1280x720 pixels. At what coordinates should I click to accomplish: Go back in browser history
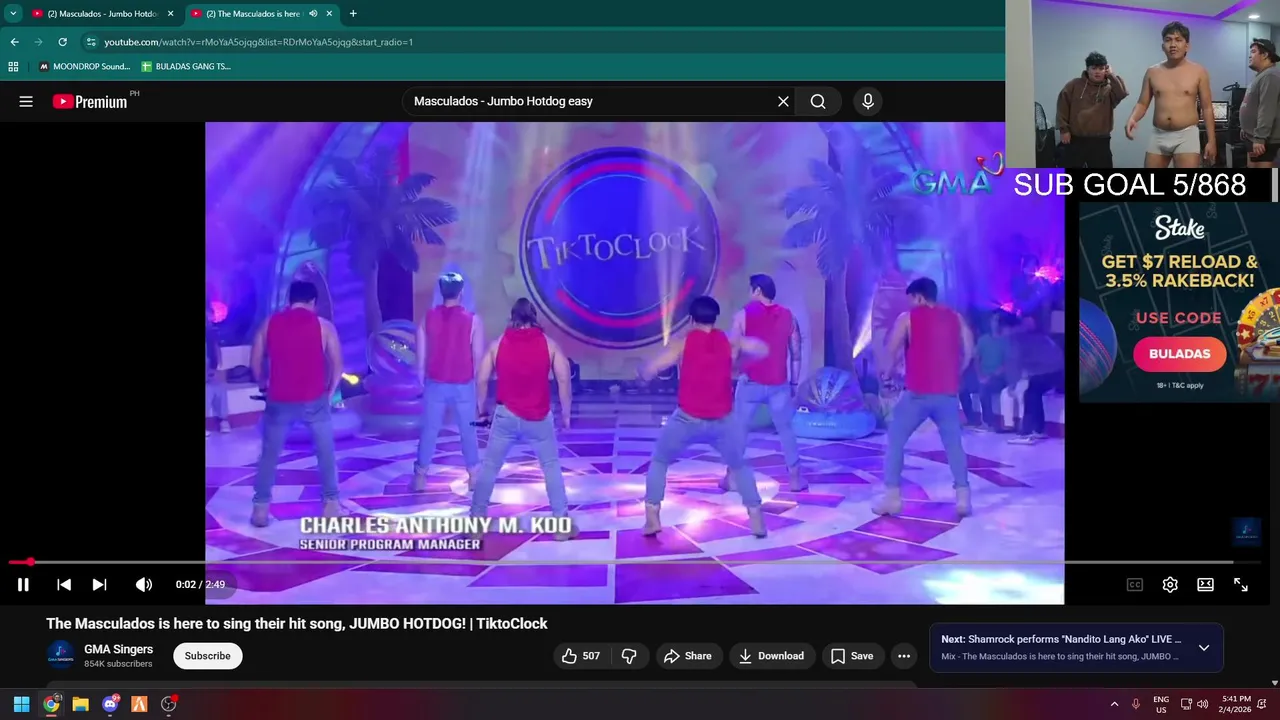pos(15,42)
